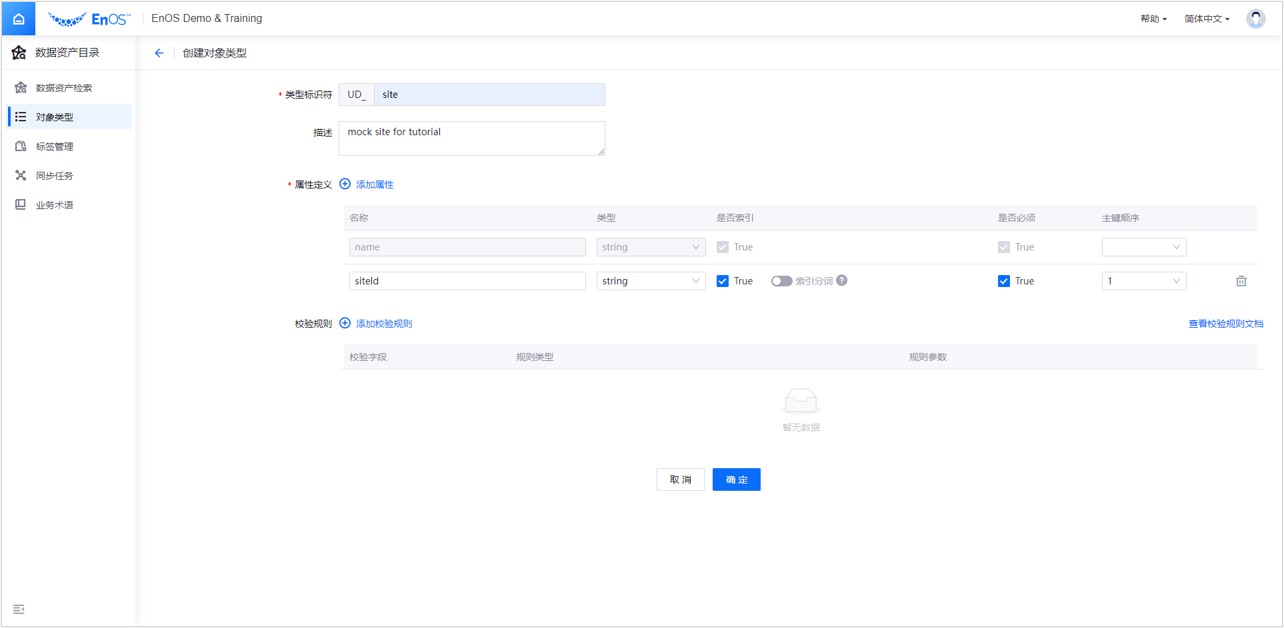Click the home icon in top-left corner

tap(18, 17)
